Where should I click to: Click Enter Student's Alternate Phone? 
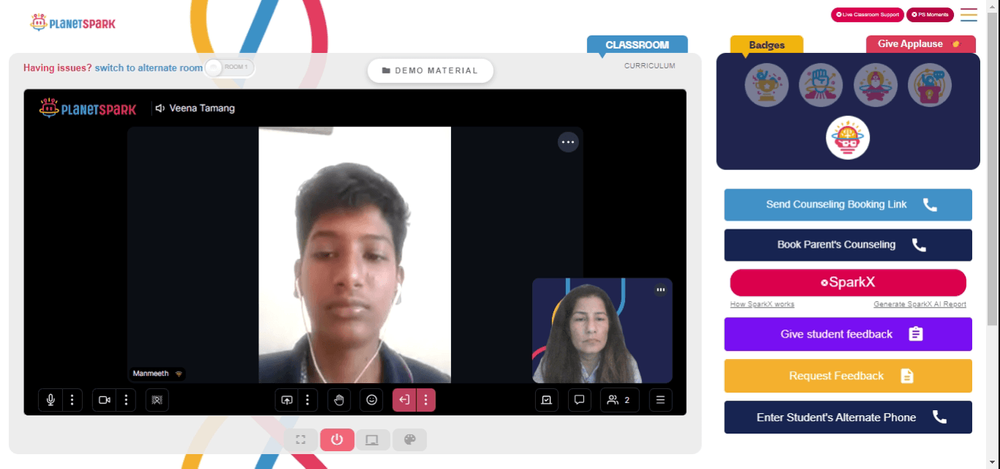[x=848, y=417]
